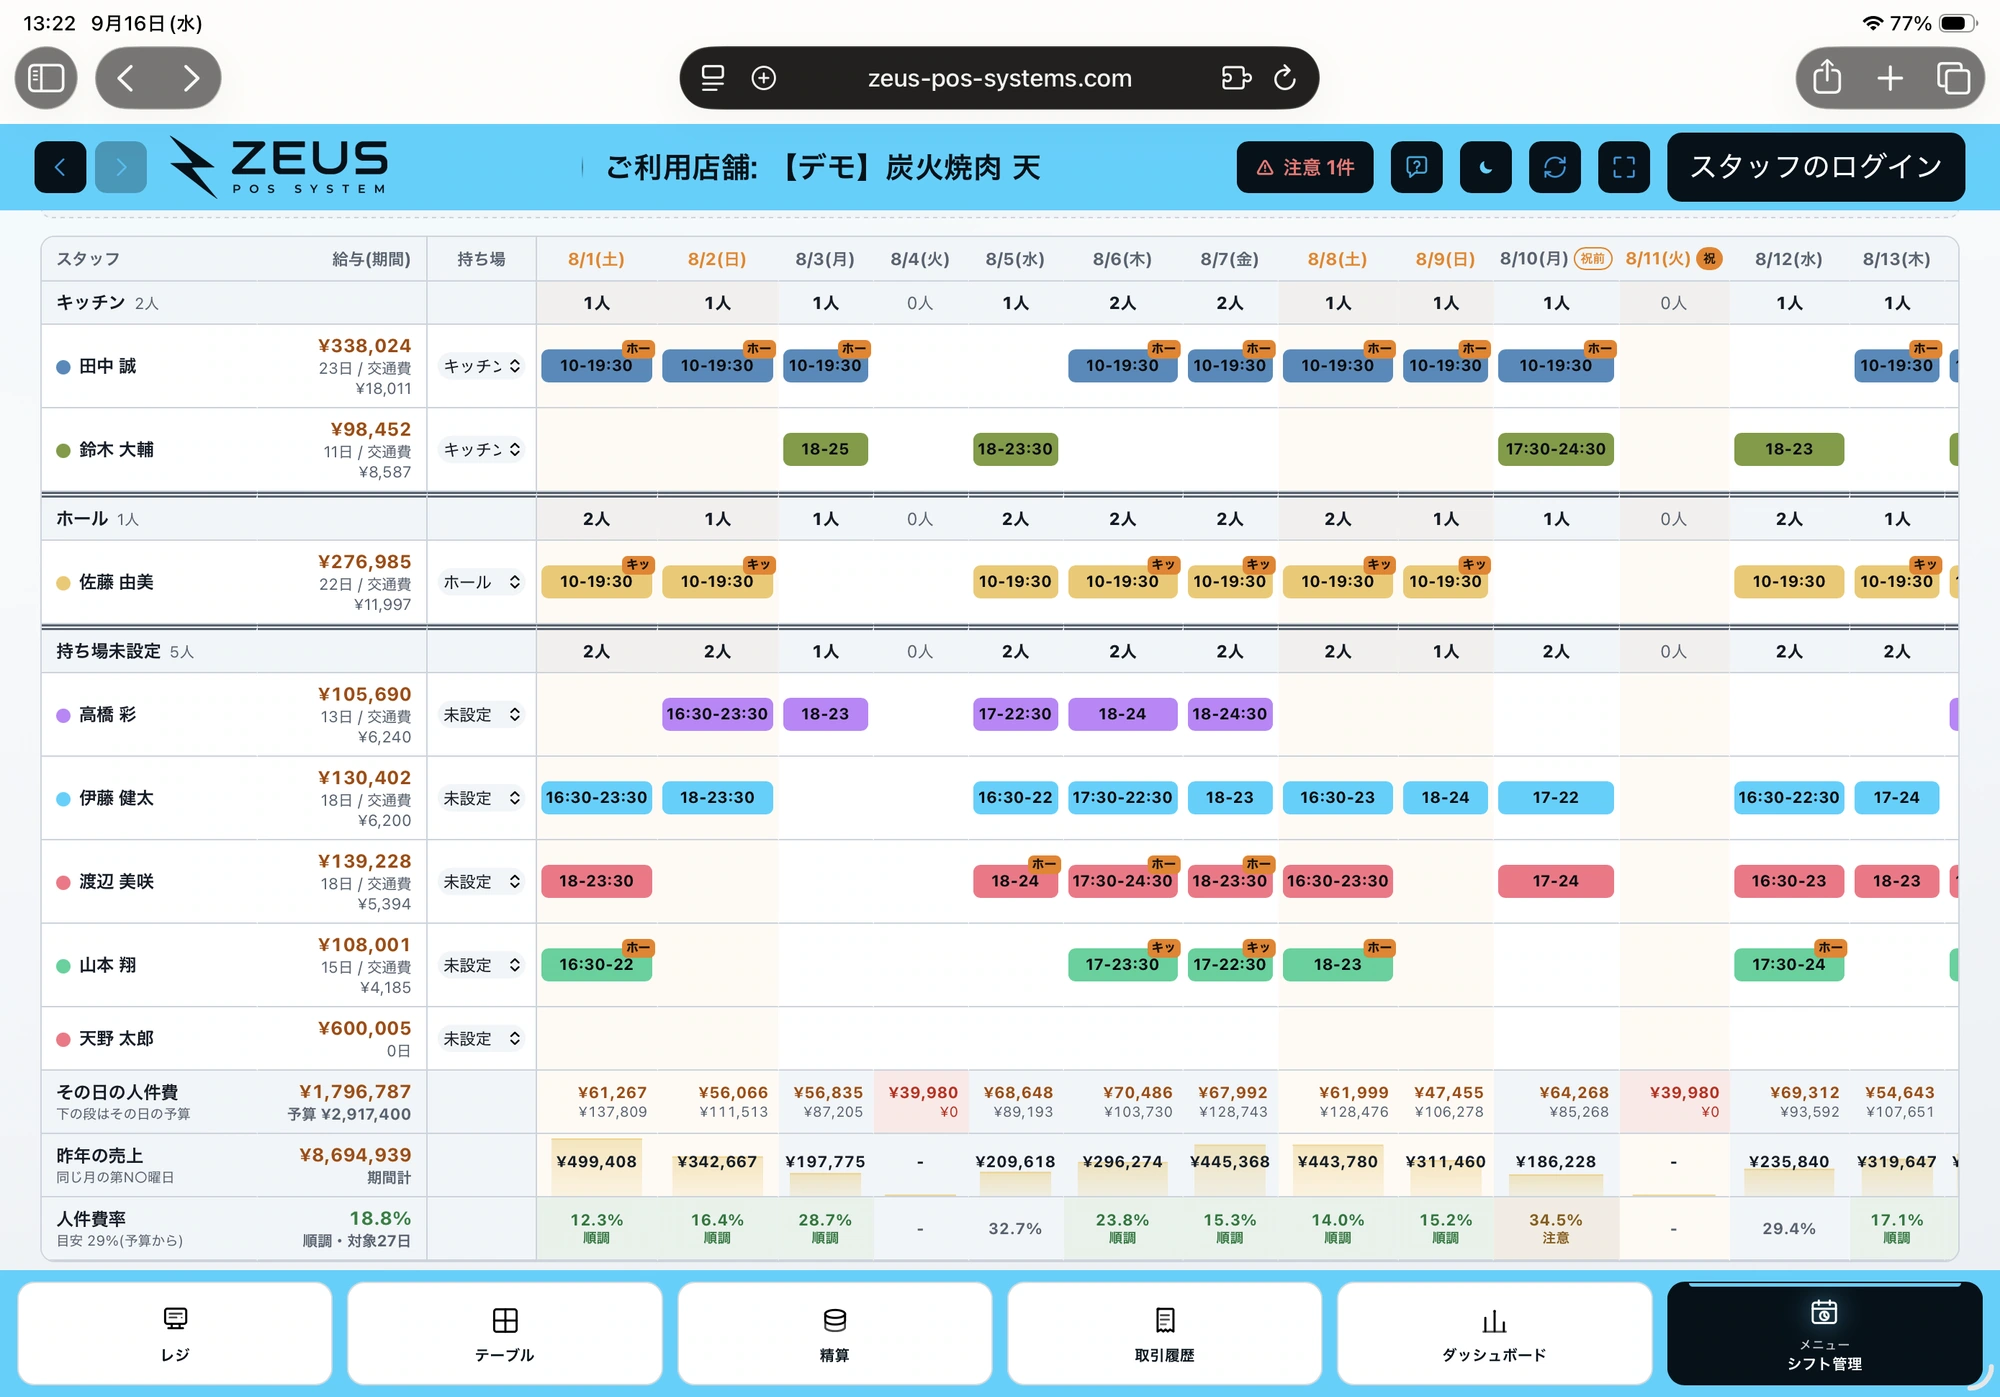Change 佐藤 由美 position dropdown ホール
Viewport: 2000px width, 1397px height.
pyautogui.click(x=482, y=582)
